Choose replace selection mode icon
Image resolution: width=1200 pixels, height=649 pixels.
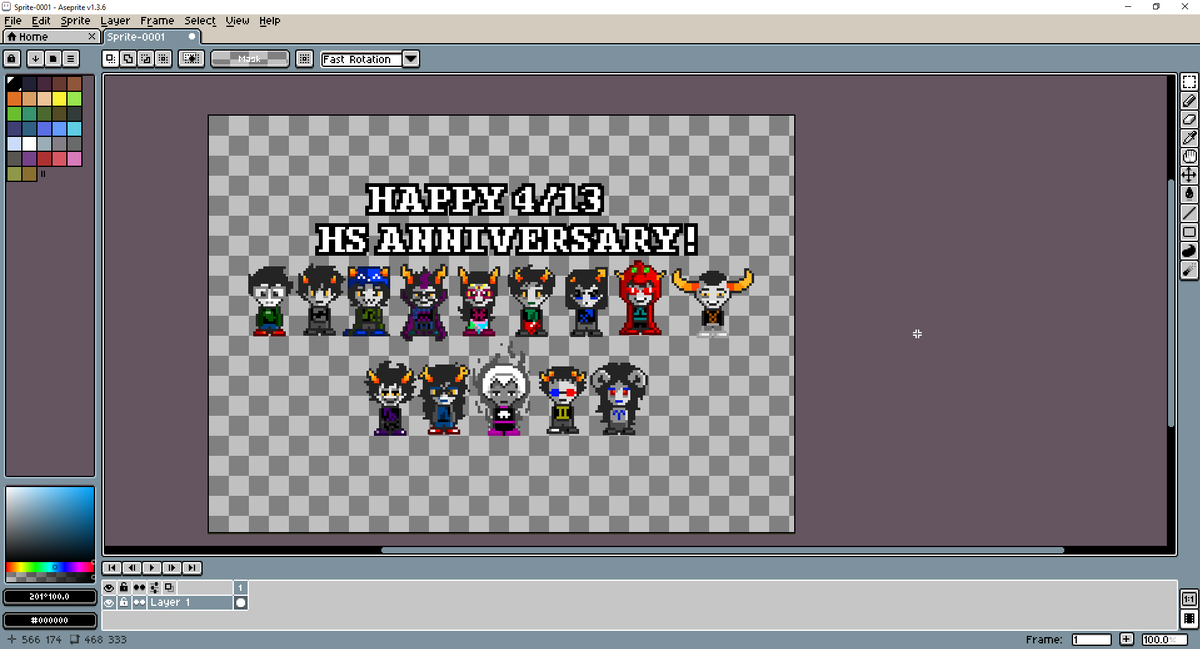pyautogui.click(x=110, y=59)
